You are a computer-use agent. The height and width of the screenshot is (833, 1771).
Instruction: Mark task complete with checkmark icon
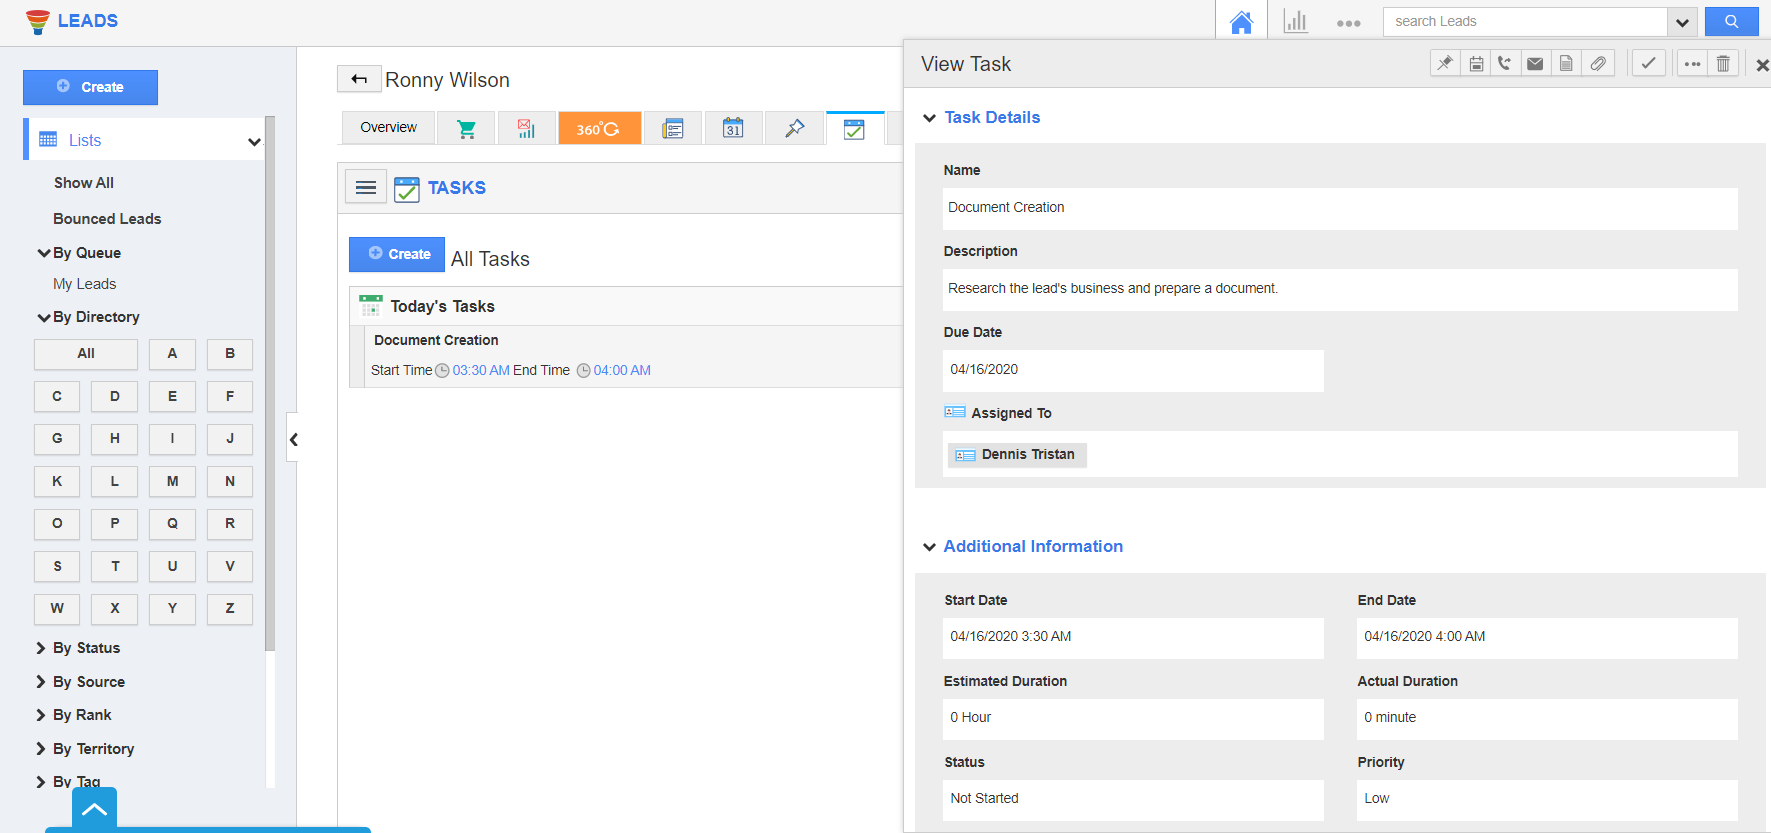tap(1648, 64)
